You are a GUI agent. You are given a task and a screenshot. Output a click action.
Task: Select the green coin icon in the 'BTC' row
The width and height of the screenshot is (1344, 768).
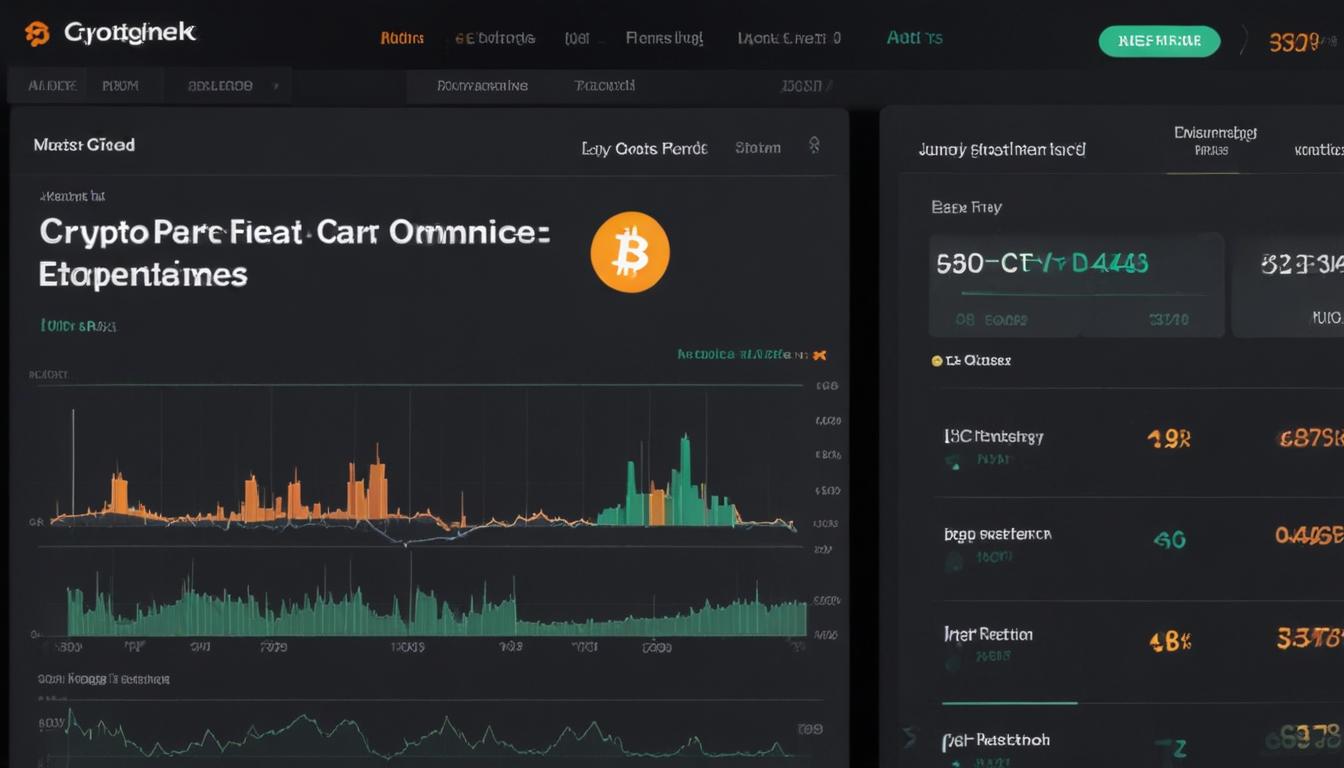(x=953, y=462)
